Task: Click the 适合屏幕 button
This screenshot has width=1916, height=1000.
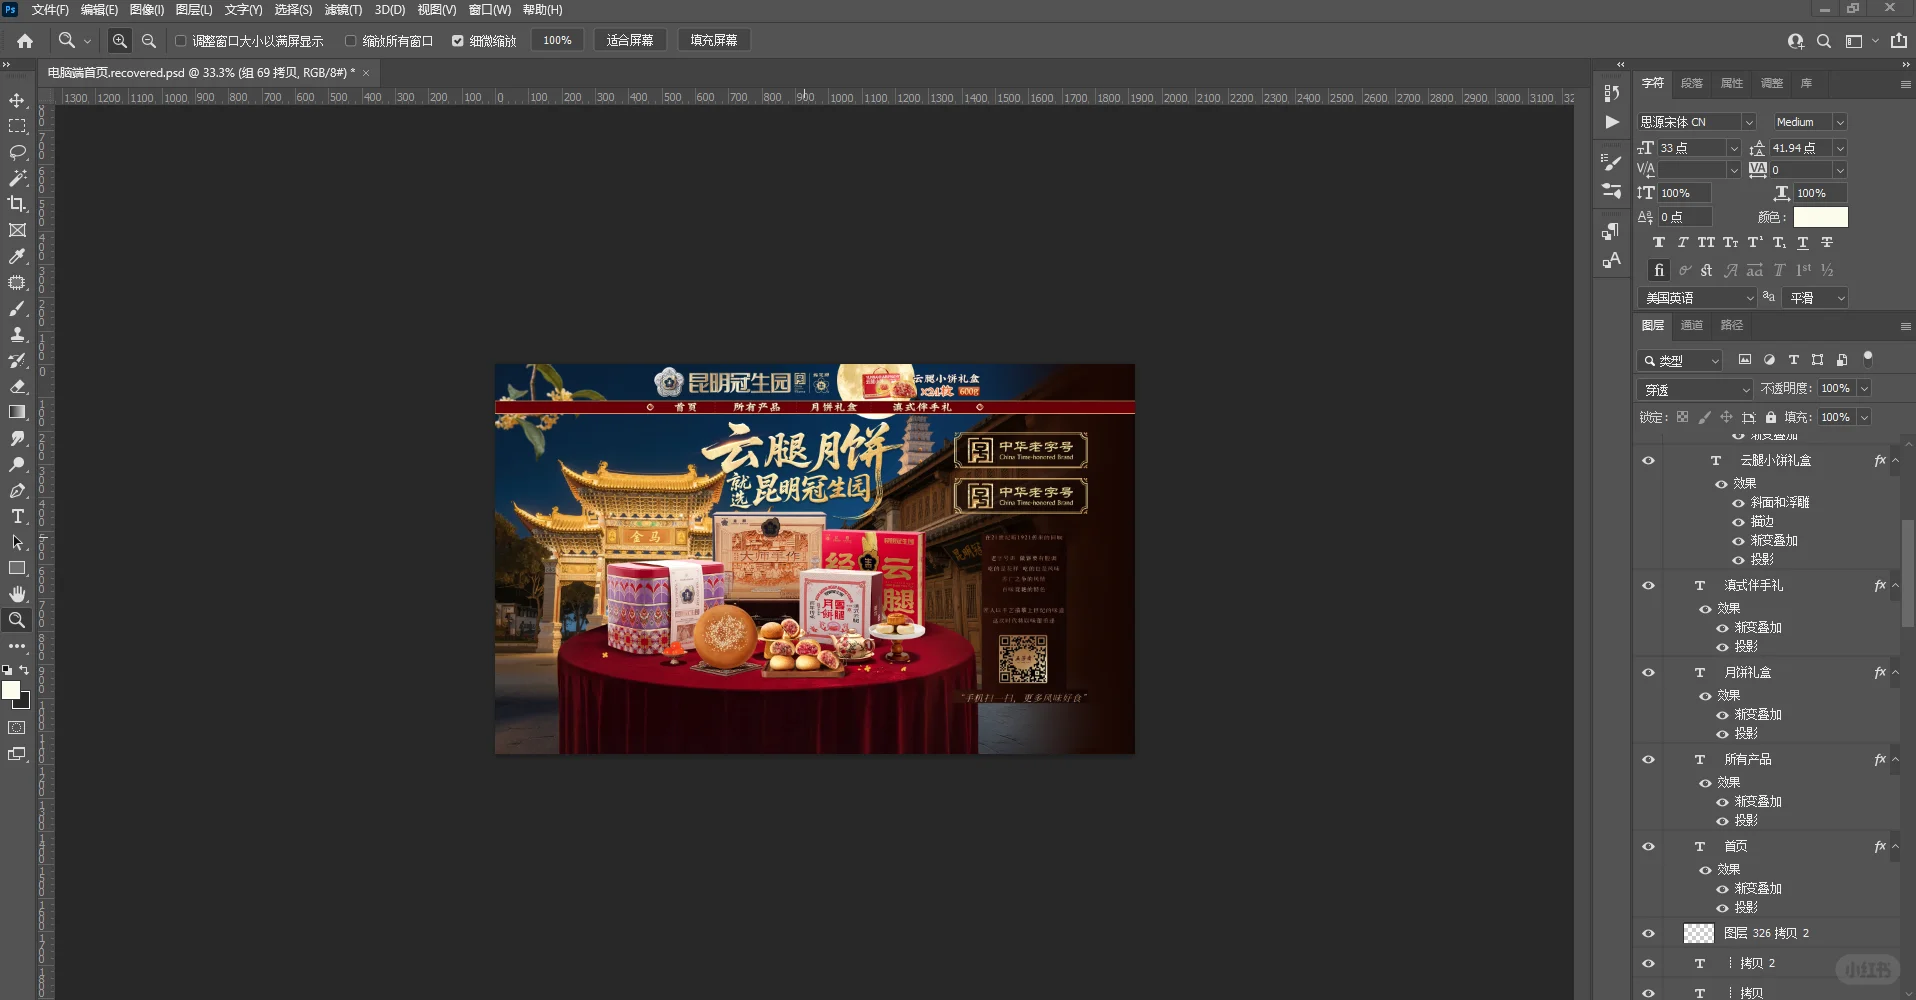Action: [630, 41]
